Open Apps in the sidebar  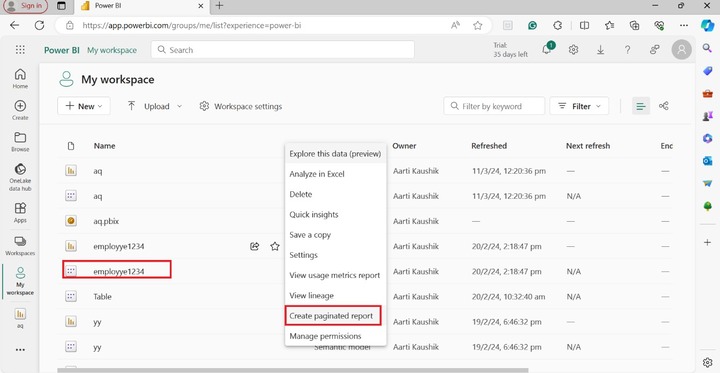tap(20, 213)
